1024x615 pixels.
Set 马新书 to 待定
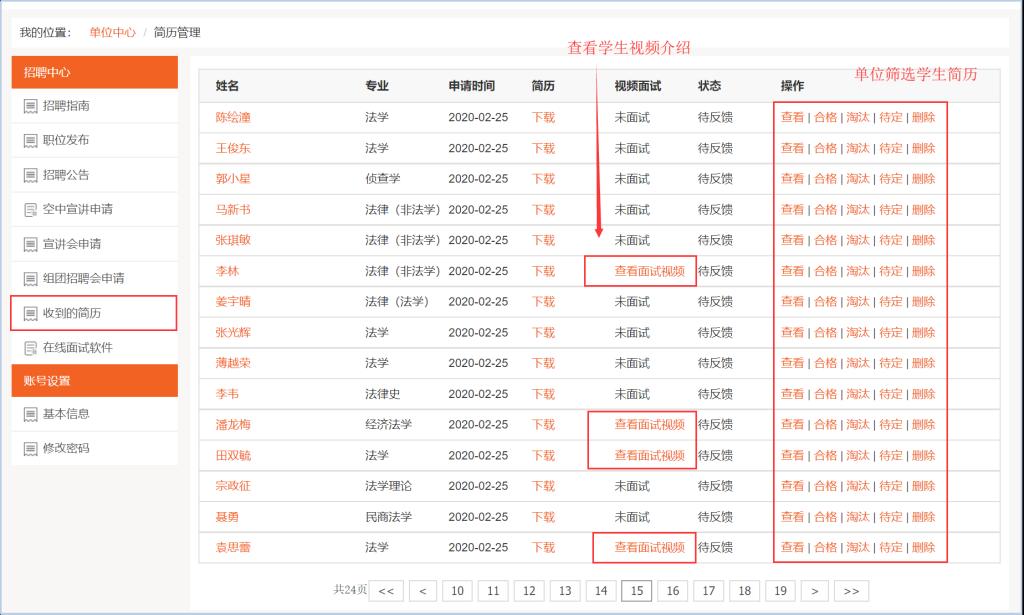tap(890, 210)
